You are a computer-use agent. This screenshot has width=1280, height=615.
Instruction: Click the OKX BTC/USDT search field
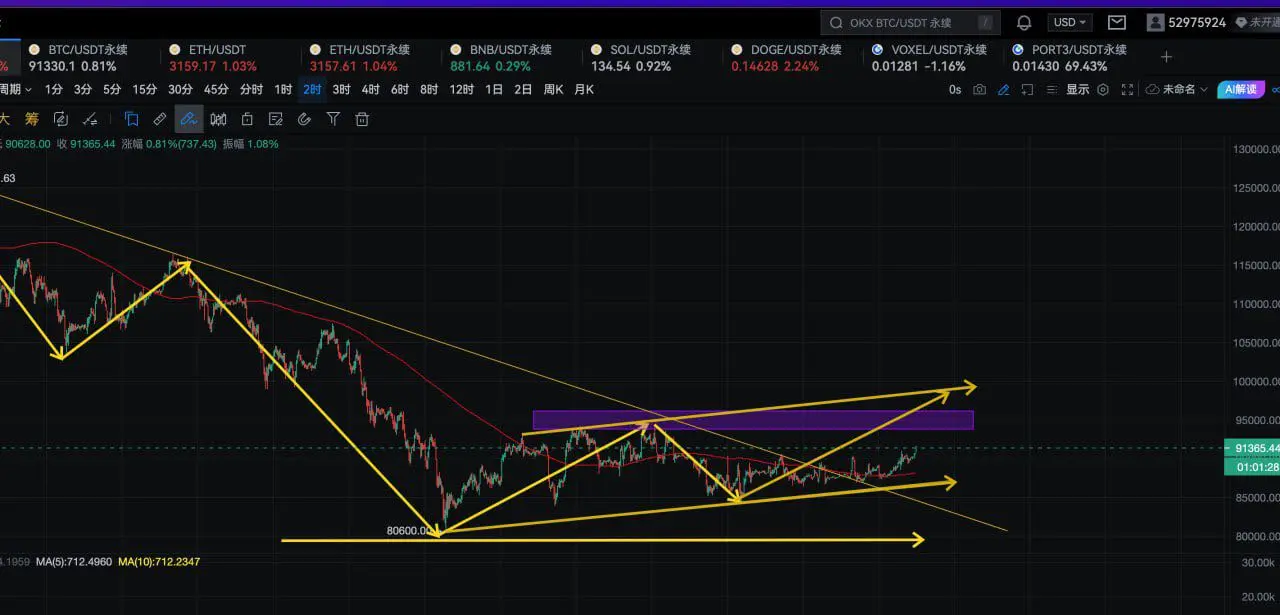(x=910, y=22)
